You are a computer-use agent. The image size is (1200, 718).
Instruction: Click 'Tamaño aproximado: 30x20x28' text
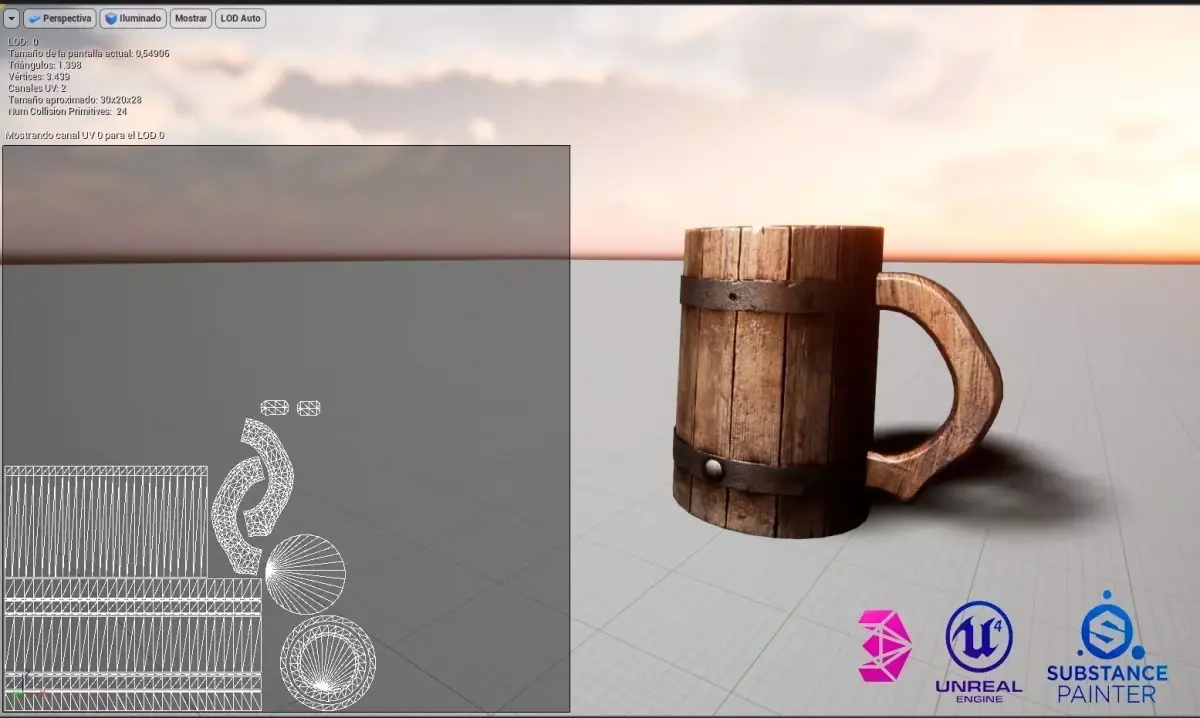pos(75,100)
